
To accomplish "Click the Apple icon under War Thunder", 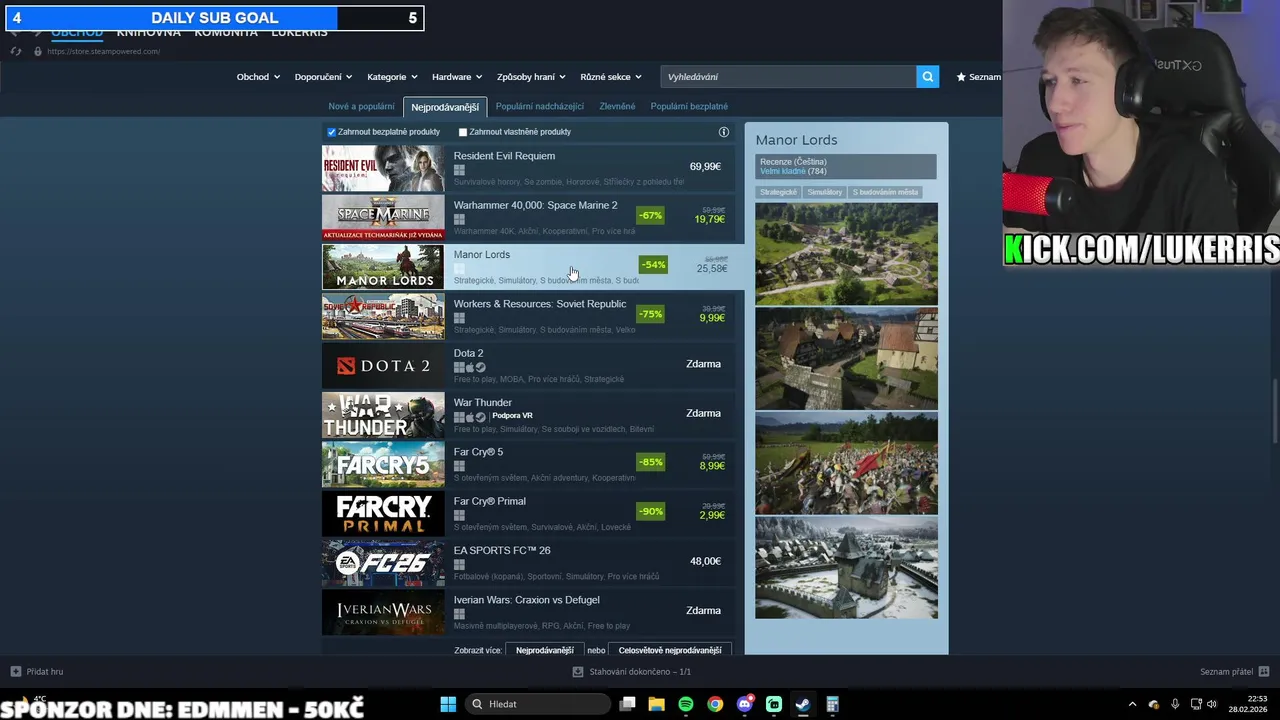I will tap(470, 416).
